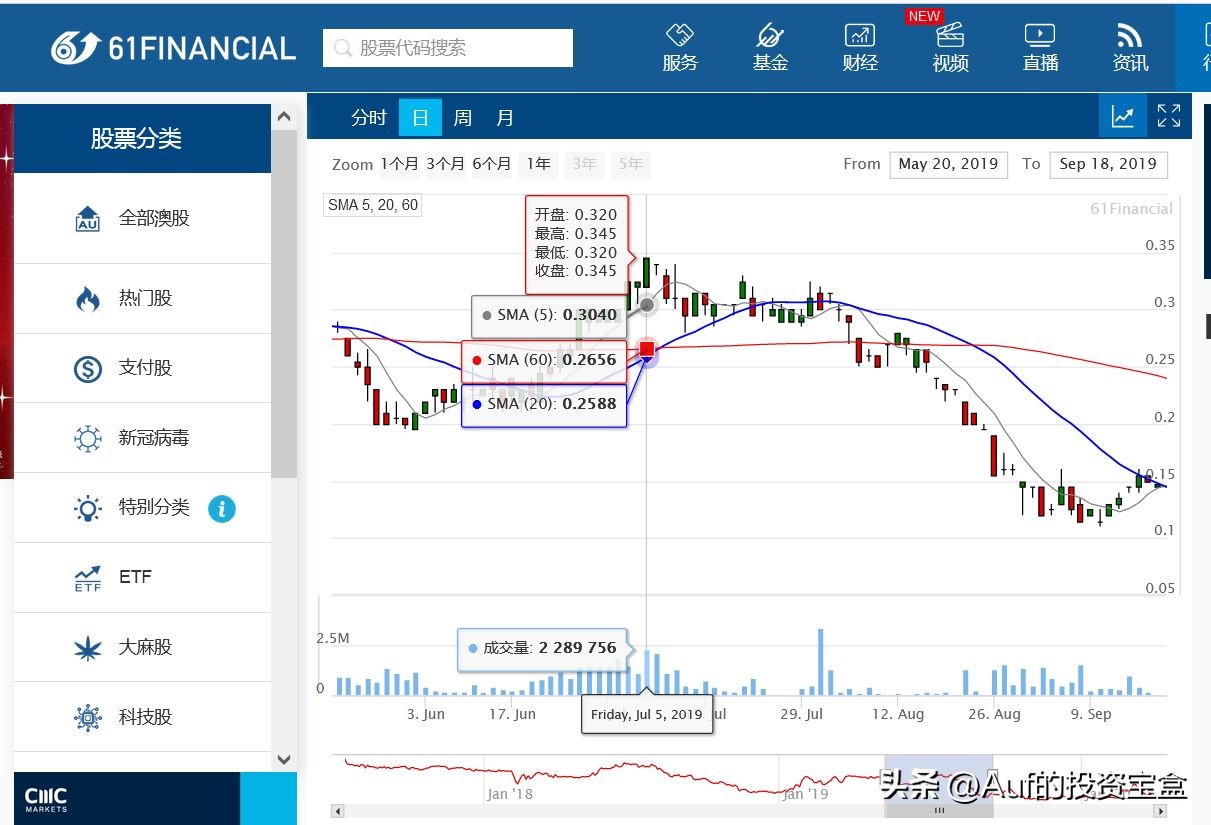Open the 视频 video icon
1211x825 pixels.
pyautogui.click(x=950, y=47)
